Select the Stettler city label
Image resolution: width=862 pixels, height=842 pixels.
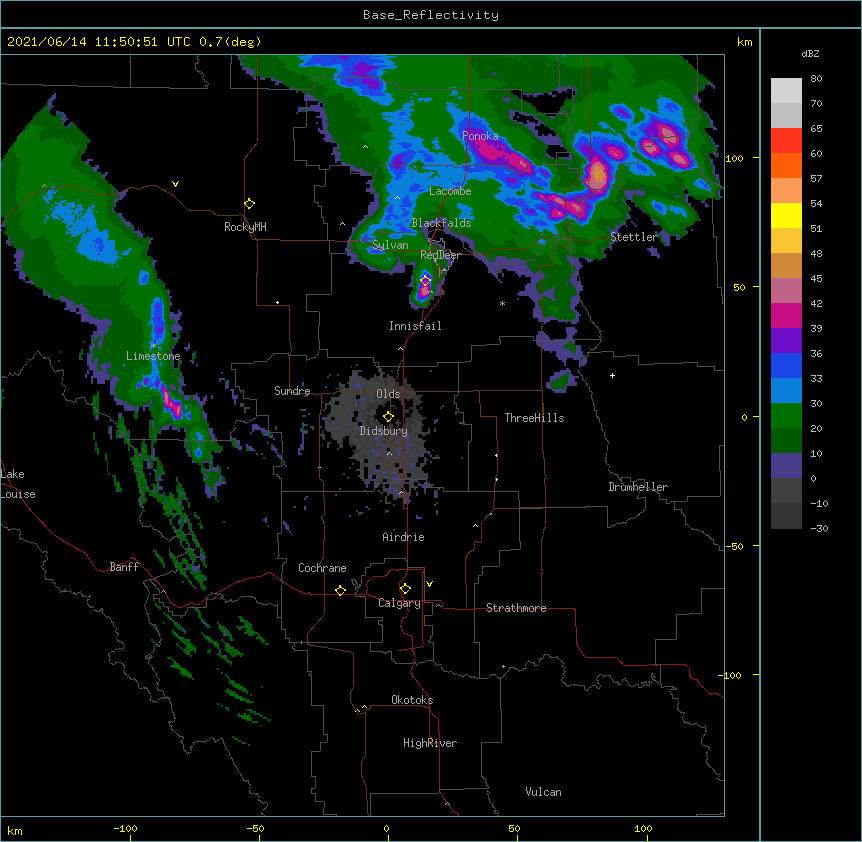[x=634, y=237]
